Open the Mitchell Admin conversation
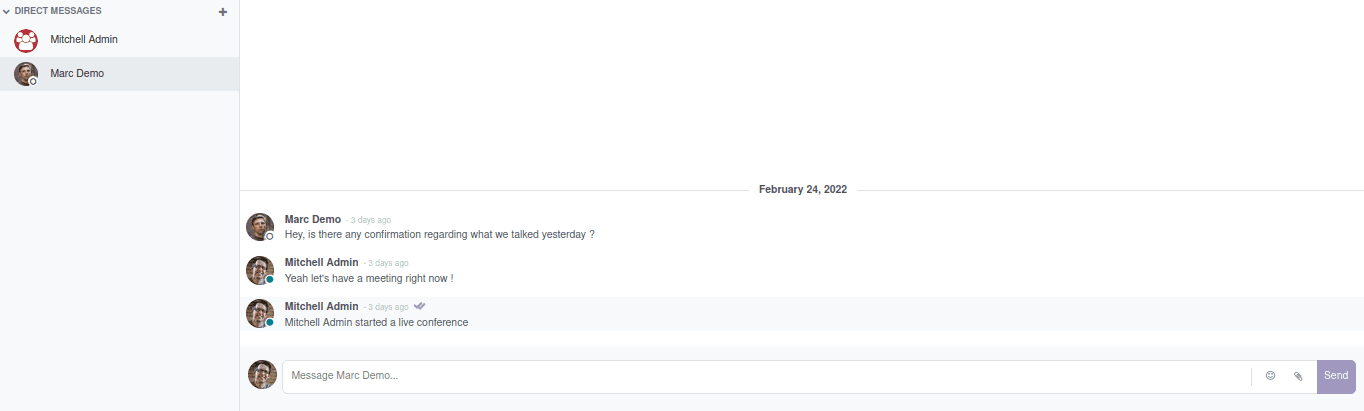The width and height of the screenshot is (1364, 411). coord(84,40)
